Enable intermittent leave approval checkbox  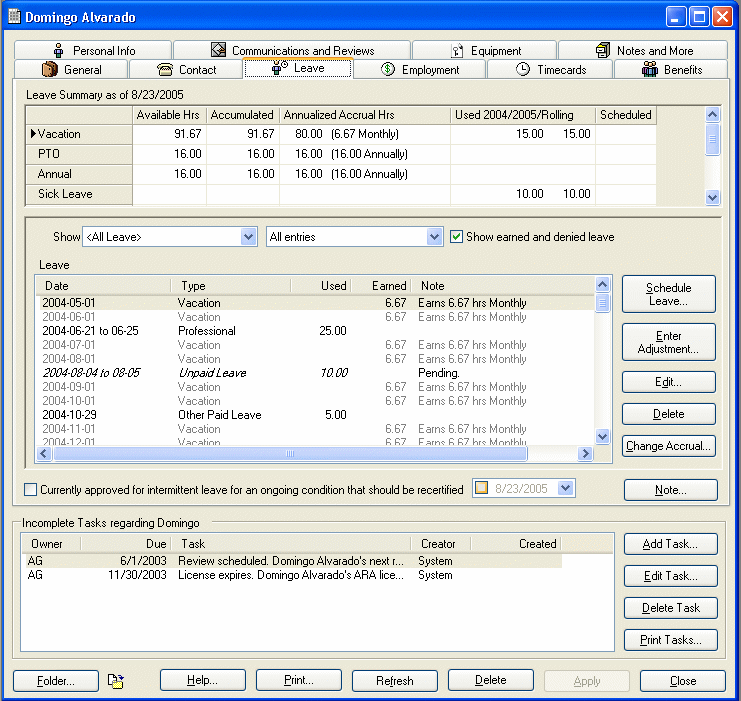point(30,490)
